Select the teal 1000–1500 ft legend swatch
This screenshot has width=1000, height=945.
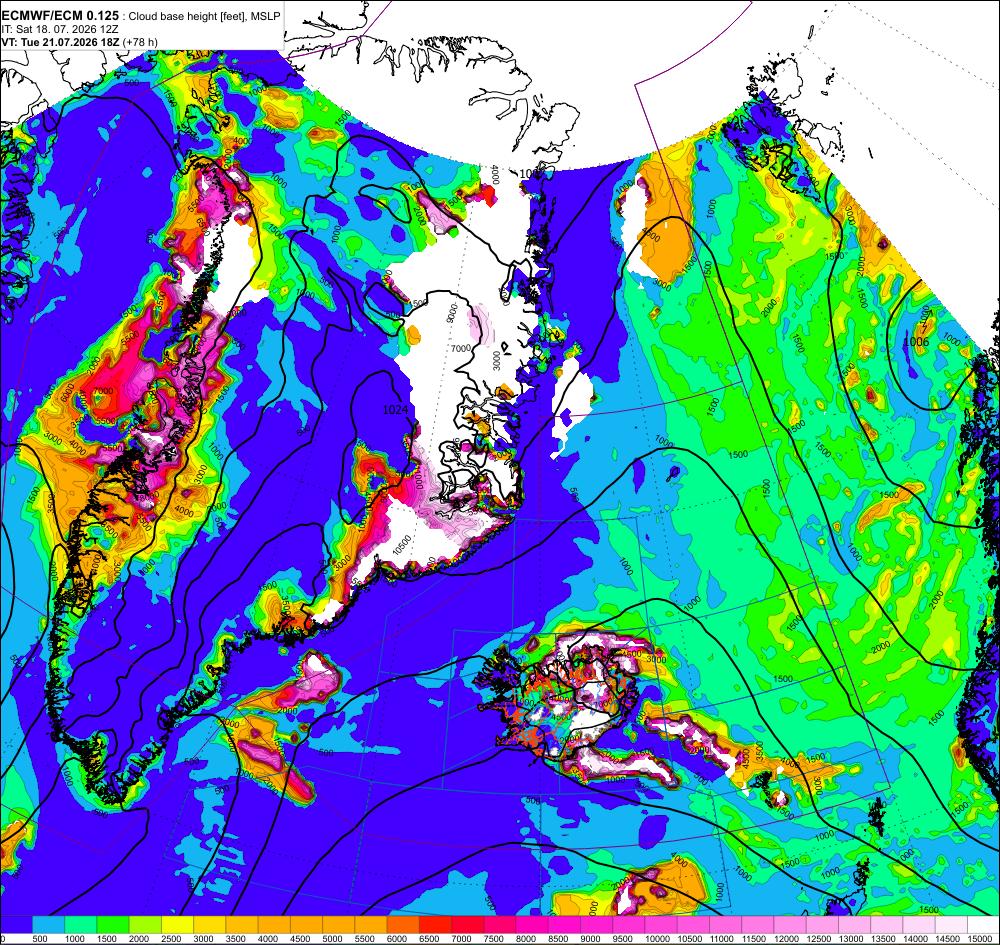(x=81, y=925)
